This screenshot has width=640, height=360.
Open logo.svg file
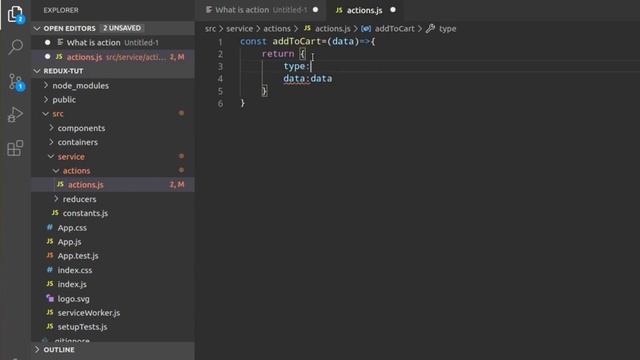73,298
